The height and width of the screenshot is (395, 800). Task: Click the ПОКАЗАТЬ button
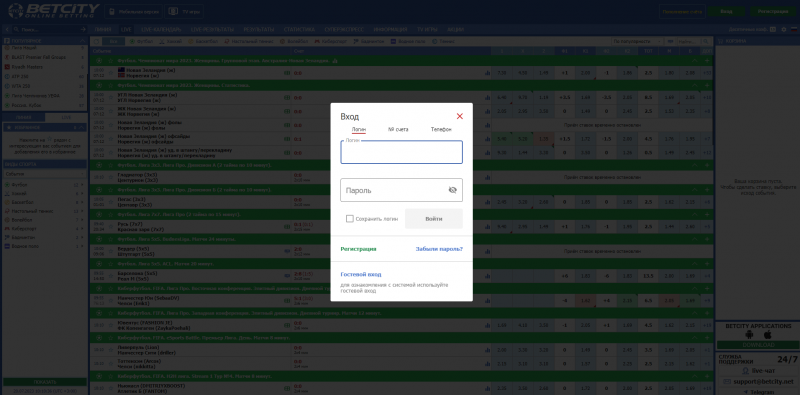44,382
